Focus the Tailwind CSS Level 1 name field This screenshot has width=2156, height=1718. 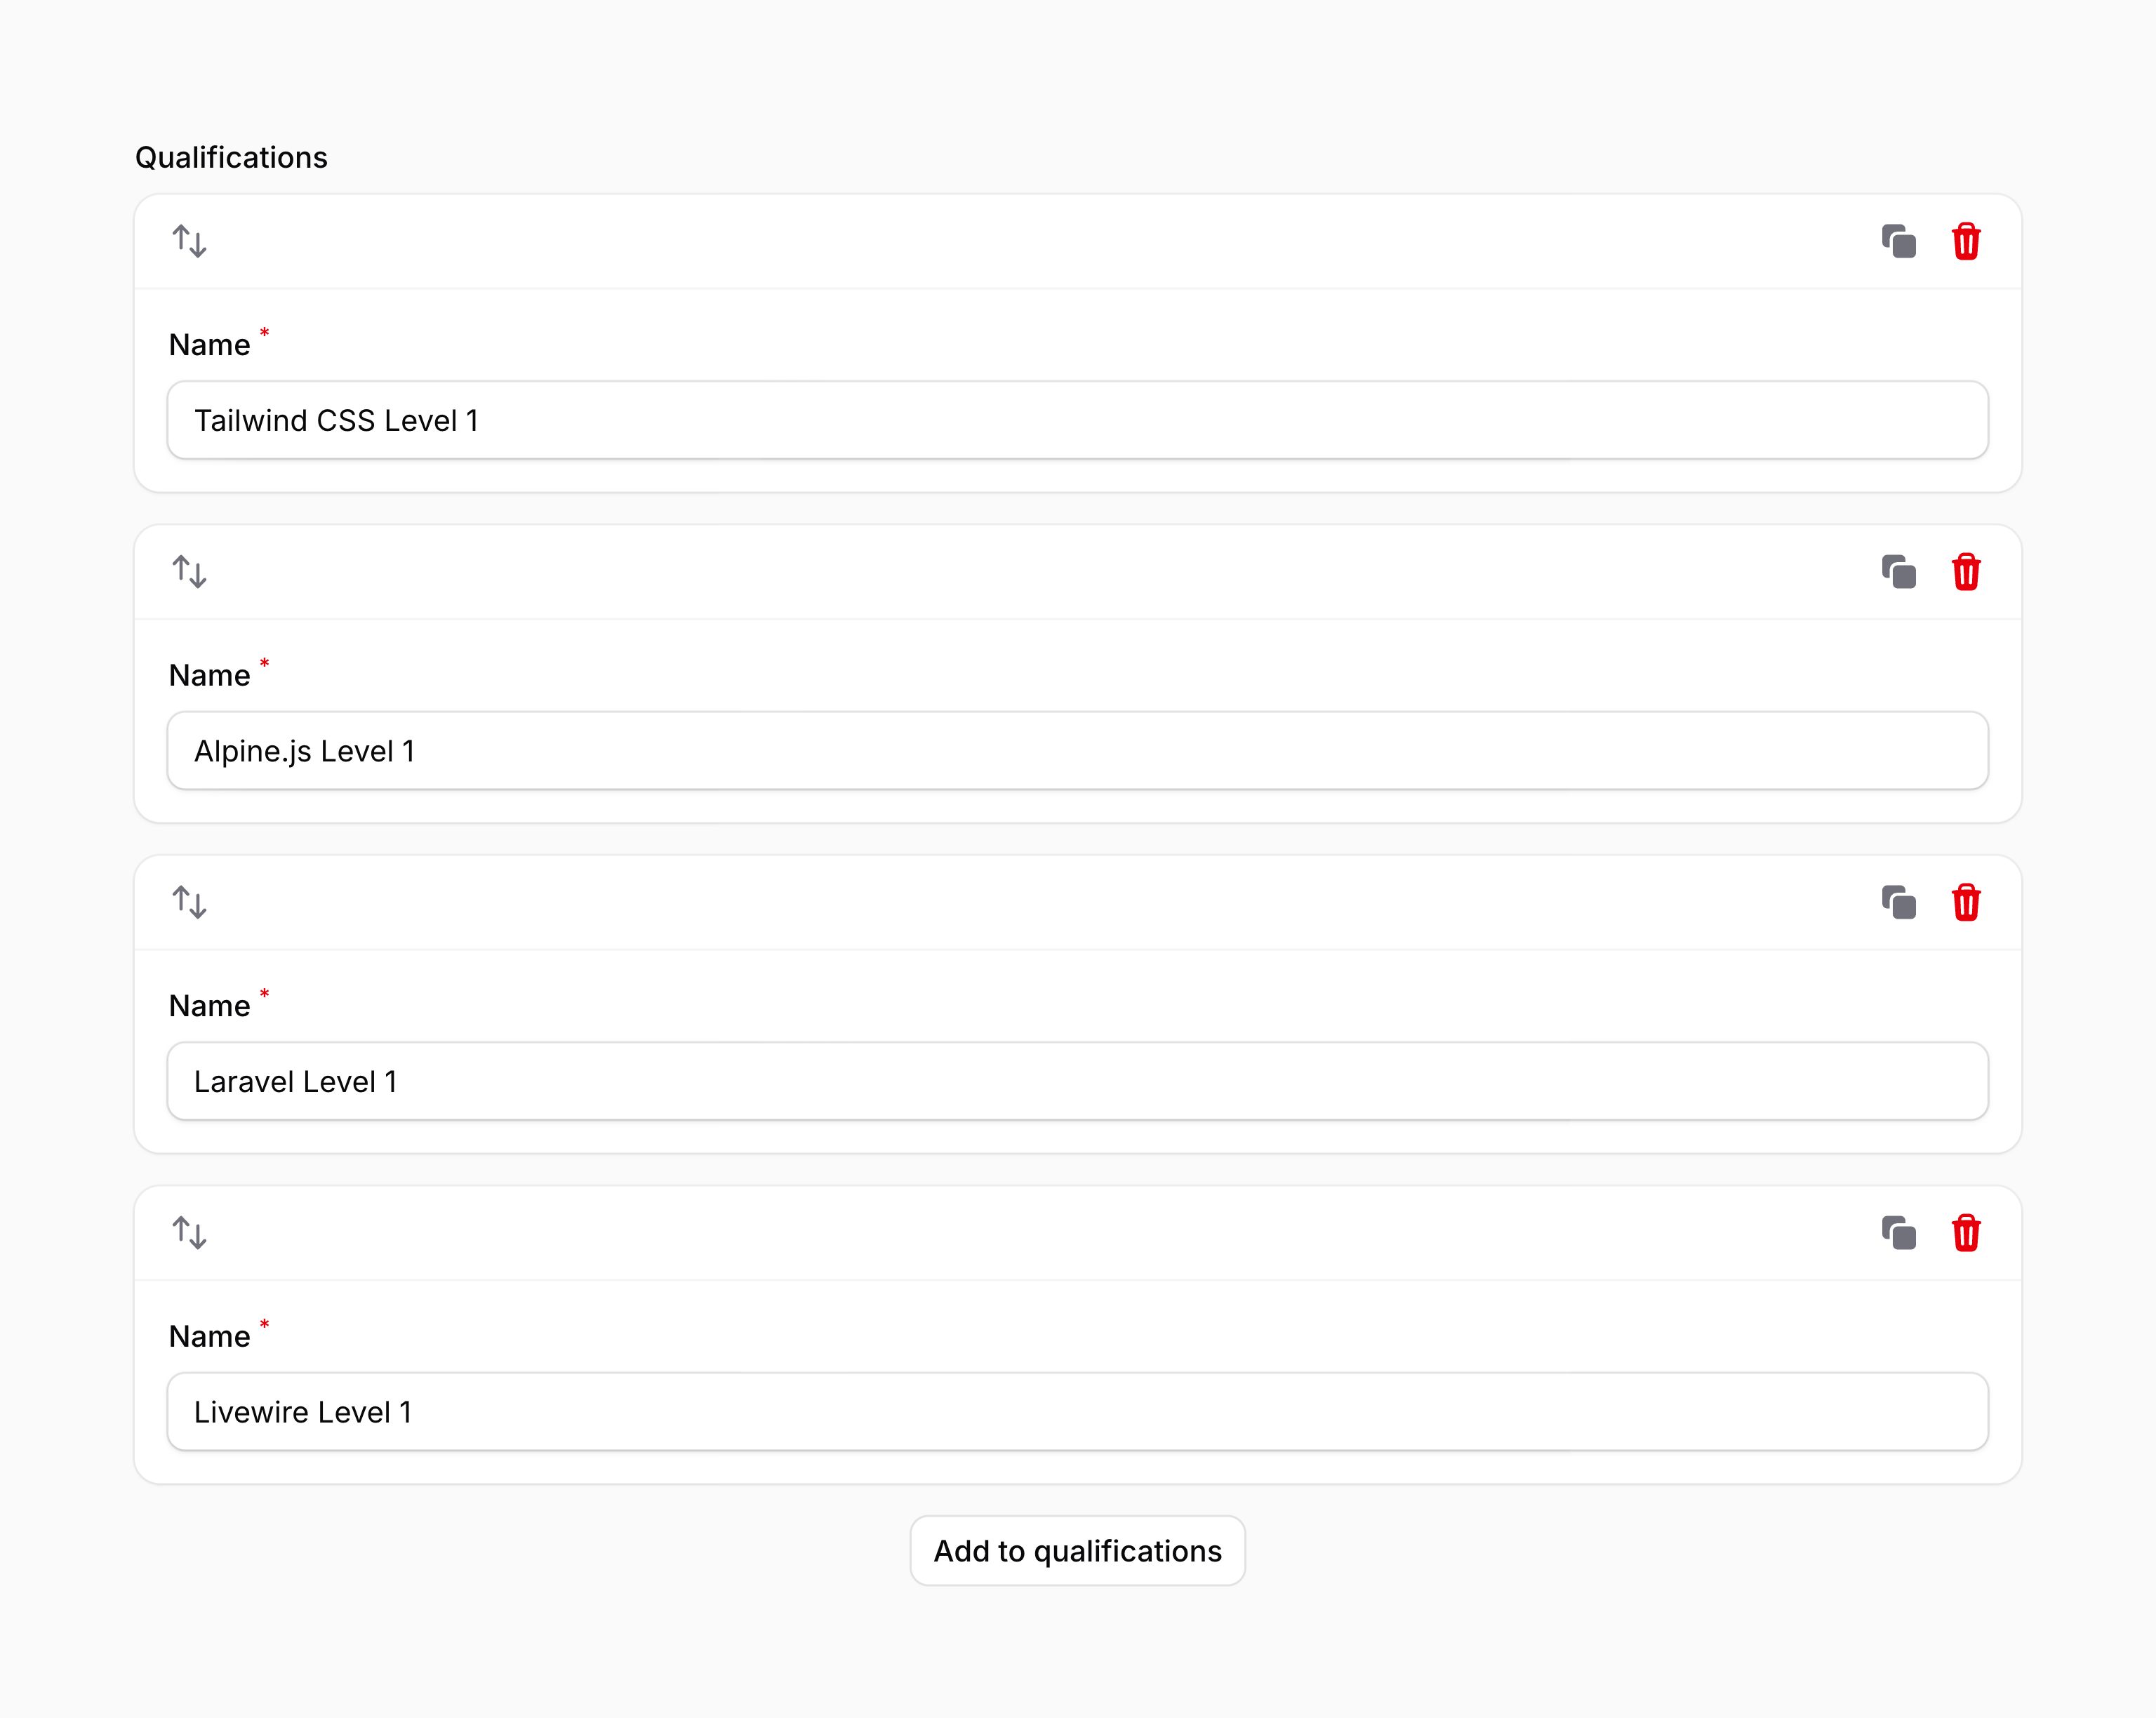tap(1077, 420)
